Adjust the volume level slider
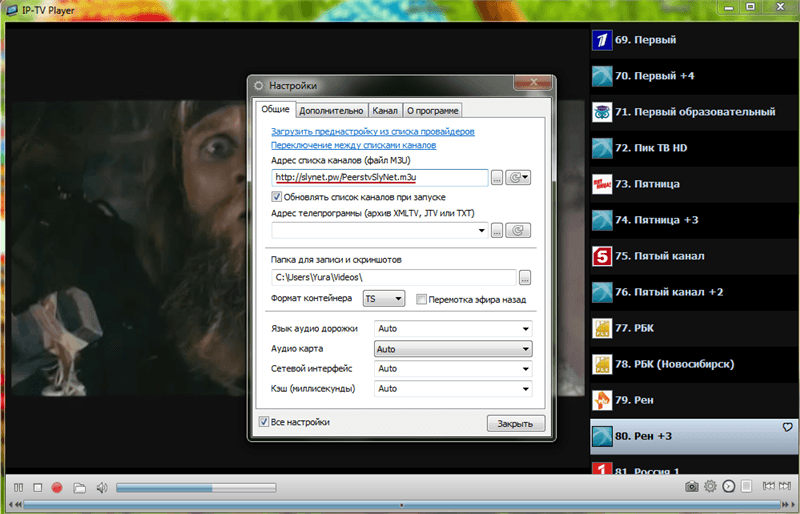The height and width of the screenshot is (514, 800). coord(196,488)
